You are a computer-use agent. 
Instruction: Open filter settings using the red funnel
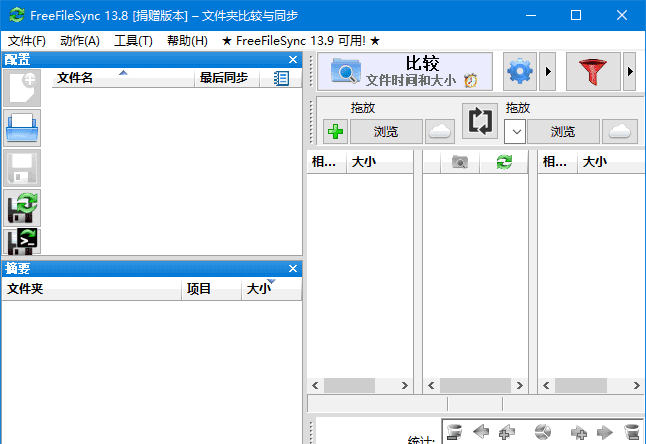592,72
